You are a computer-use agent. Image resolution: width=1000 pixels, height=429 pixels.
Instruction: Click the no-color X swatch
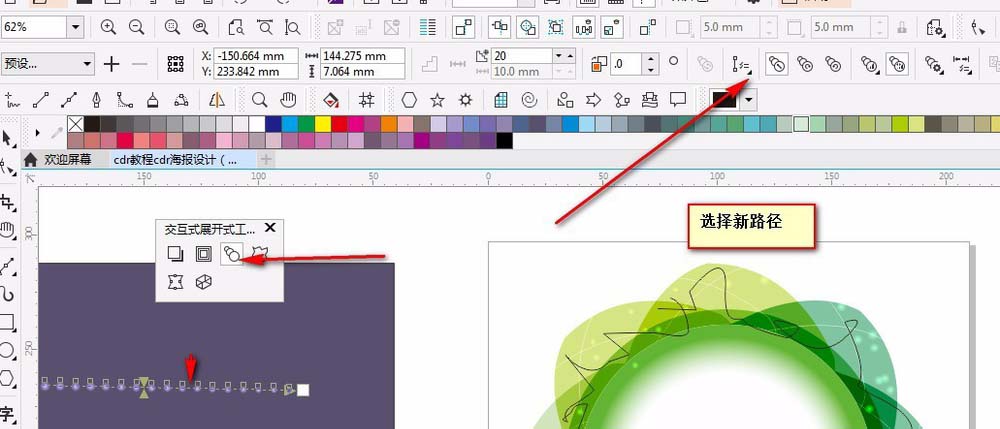75,124
